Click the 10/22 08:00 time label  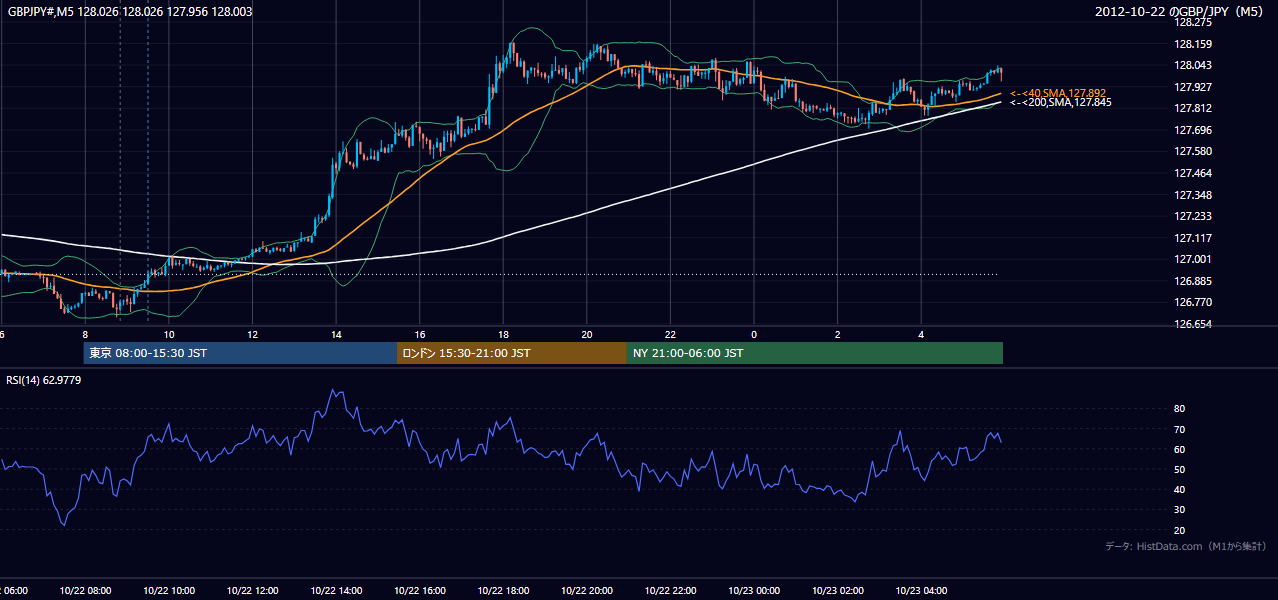86,591
